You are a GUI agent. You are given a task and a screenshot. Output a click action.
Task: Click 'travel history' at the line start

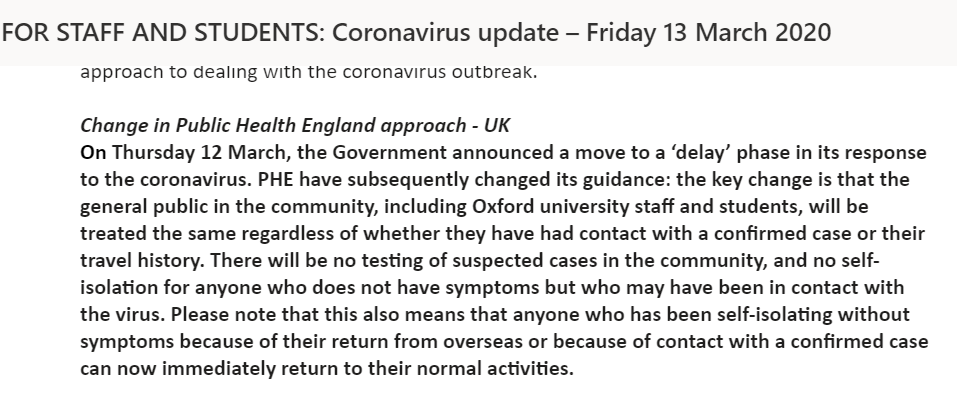pyautogui.click(x=141, y=260)
